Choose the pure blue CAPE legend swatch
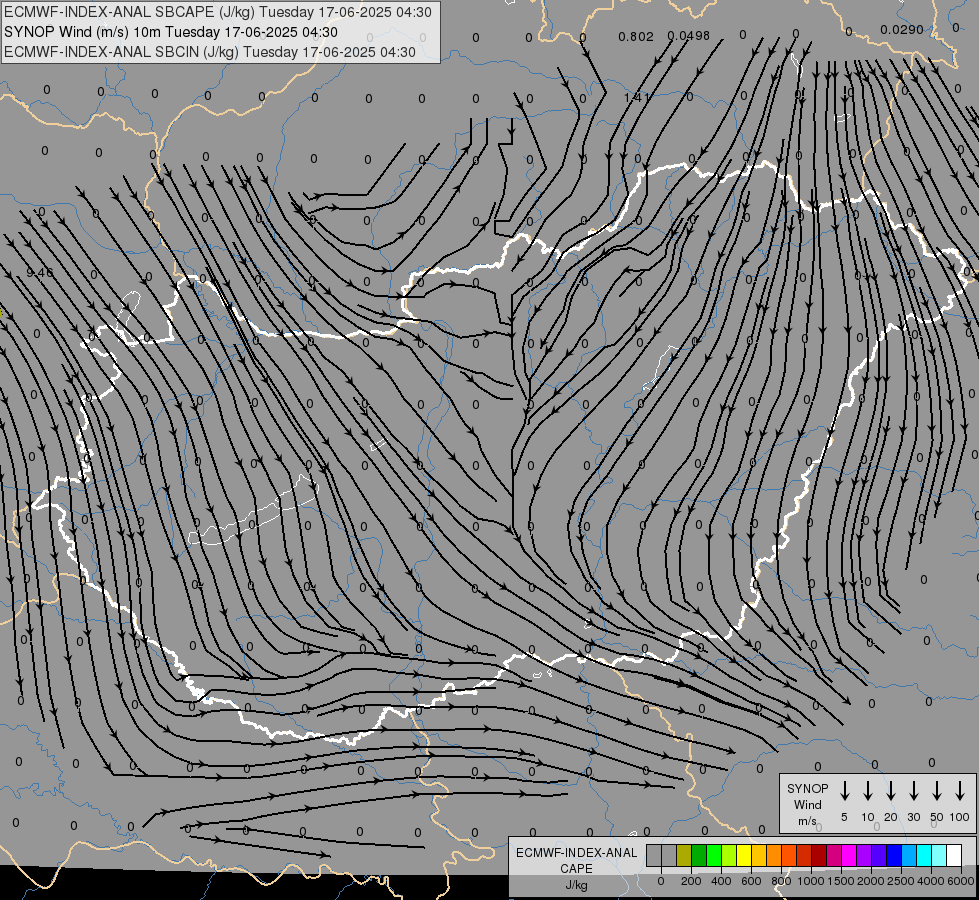The height and width of the screenshot is (900, 979). coord(893,855)
